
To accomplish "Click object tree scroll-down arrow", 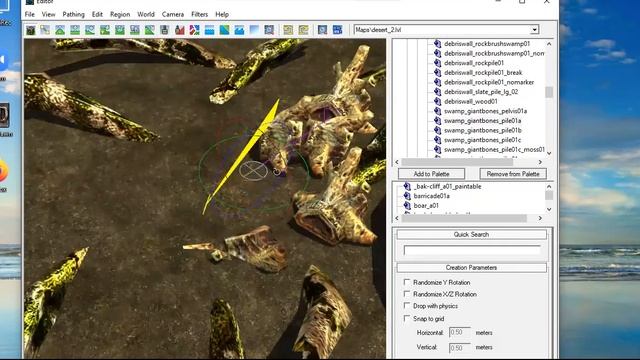I will 549,153.
